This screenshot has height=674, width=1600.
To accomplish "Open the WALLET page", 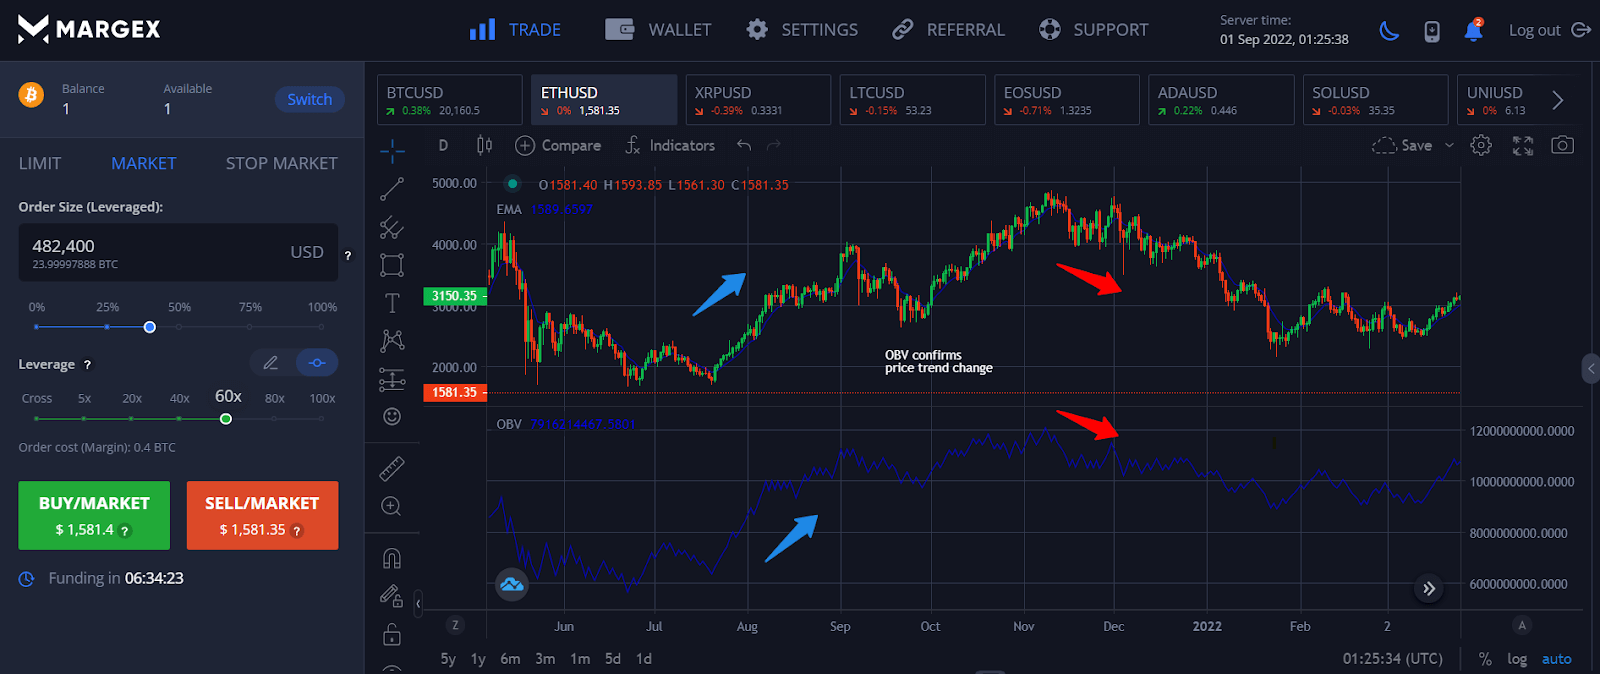I will tap(659, 30).
